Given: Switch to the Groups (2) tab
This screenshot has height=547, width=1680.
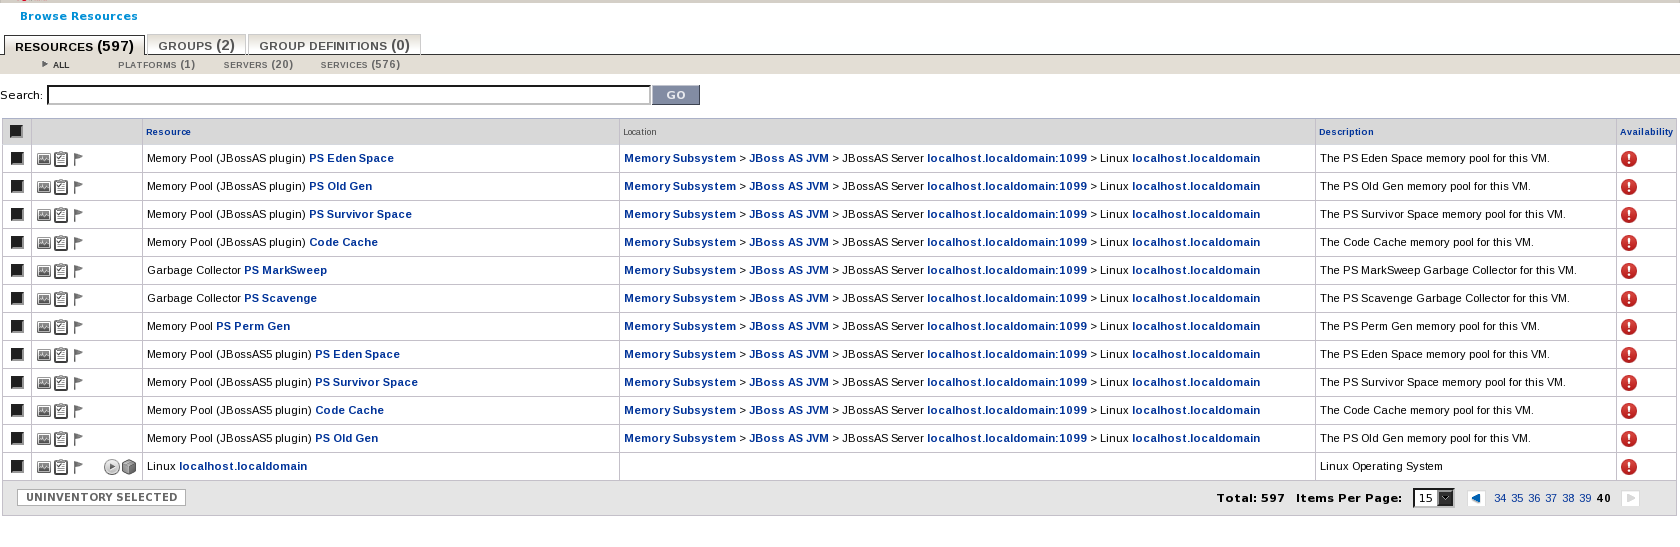Looking at the screenshot, I should (x=196, y=45).
